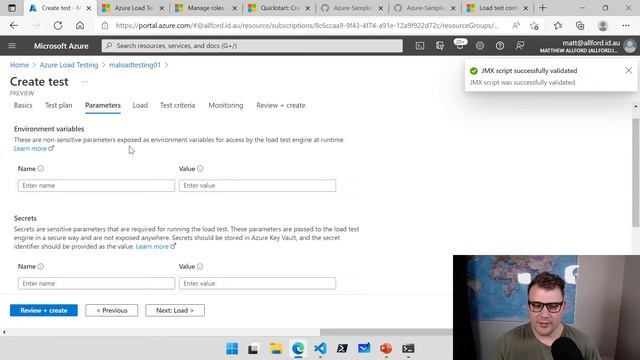Open Cloud Shell from the top bar
This screenshot has width=640, height=360.
420,46
